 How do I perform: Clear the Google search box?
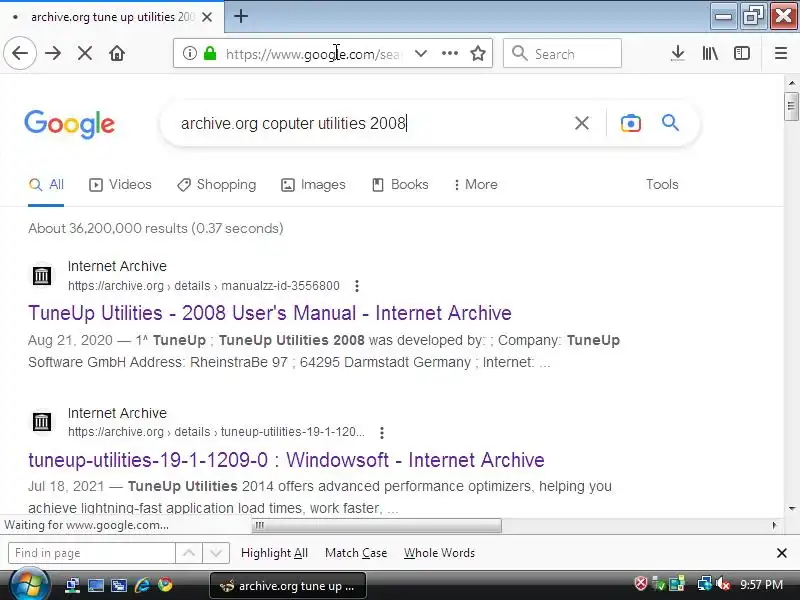(x=582, y=123)
